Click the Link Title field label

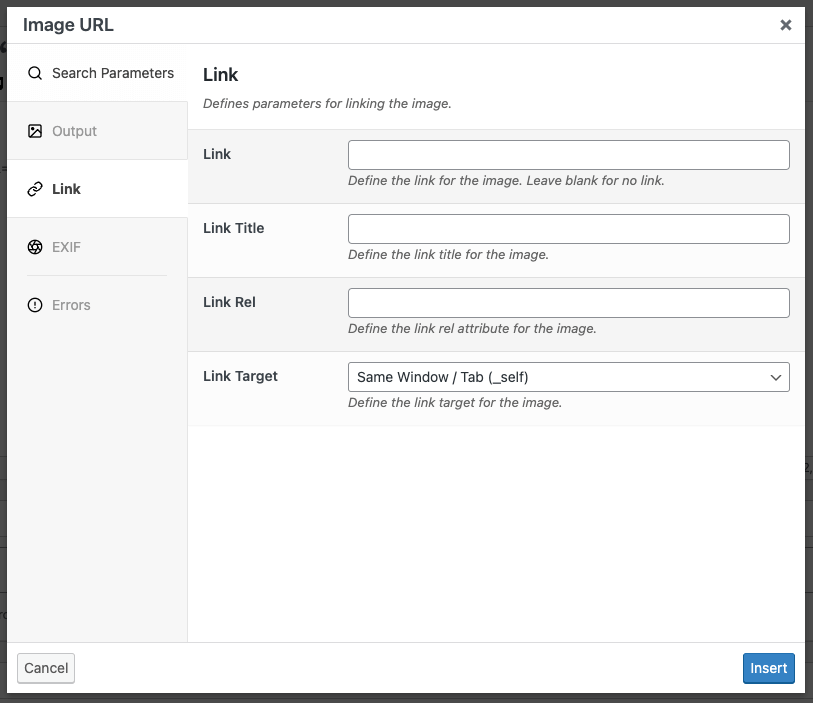233,228
